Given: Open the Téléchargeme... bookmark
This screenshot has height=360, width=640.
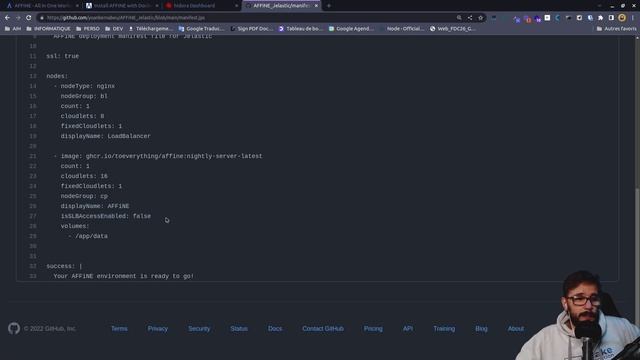Looking at the screenshot, I should (x=151, y=29).
